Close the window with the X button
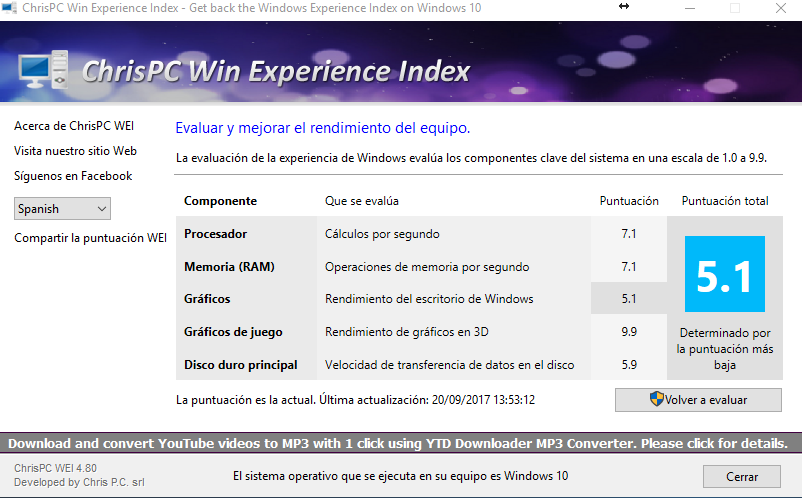 (x=780, y=7)
